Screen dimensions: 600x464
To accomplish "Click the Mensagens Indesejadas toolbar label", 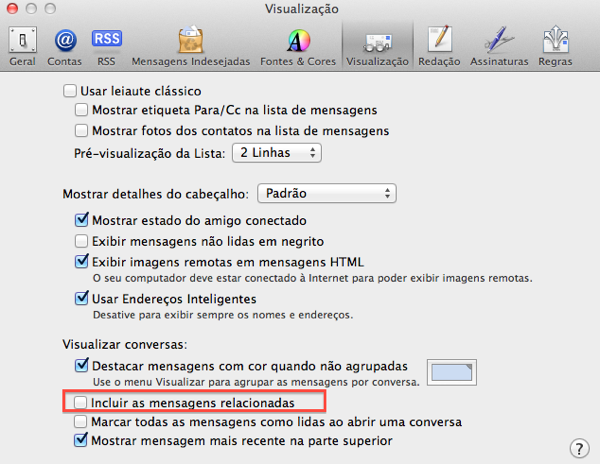I will coord(191,62).
